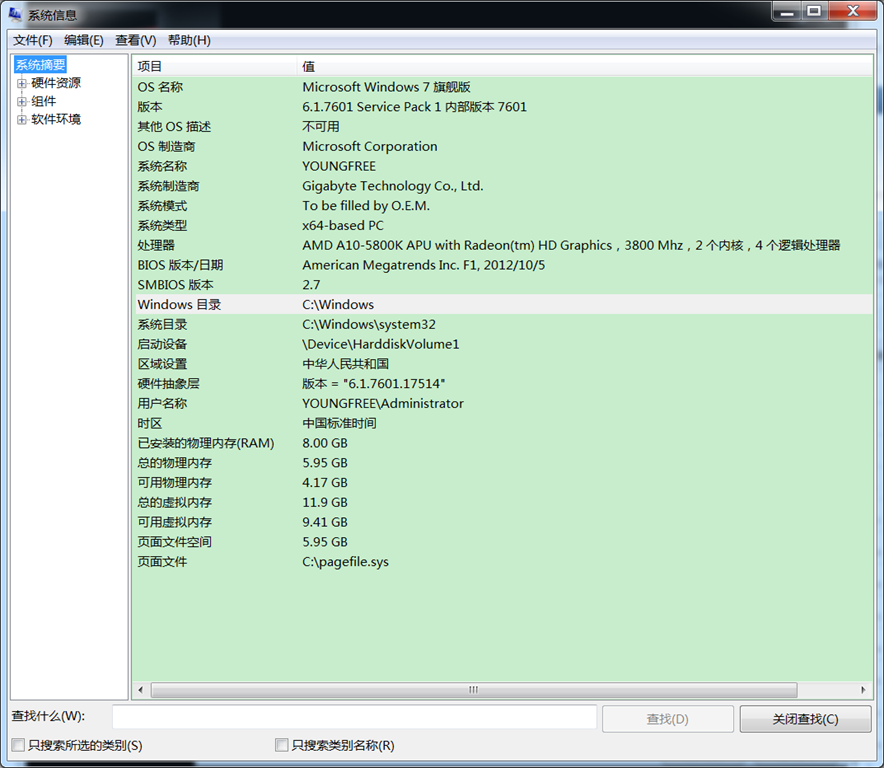Select the 处理器 row
This screenshot has height=768, width=884.
(x=503, y=245)
